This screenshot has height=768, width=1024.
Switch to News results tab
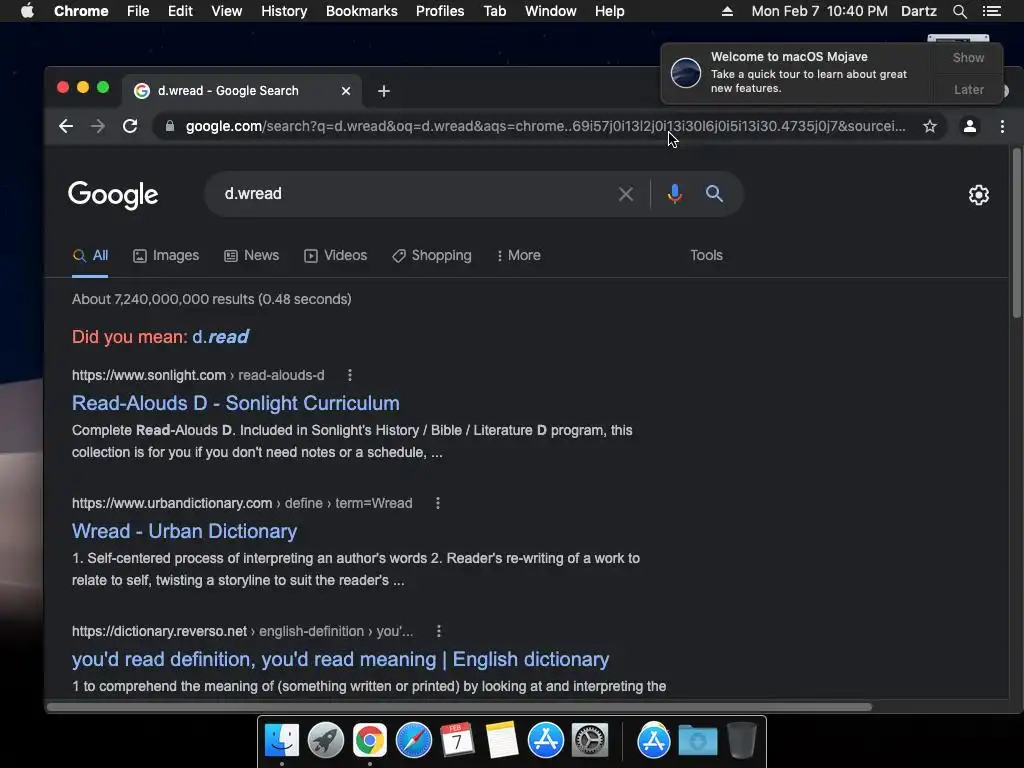(x=251, y=255)
